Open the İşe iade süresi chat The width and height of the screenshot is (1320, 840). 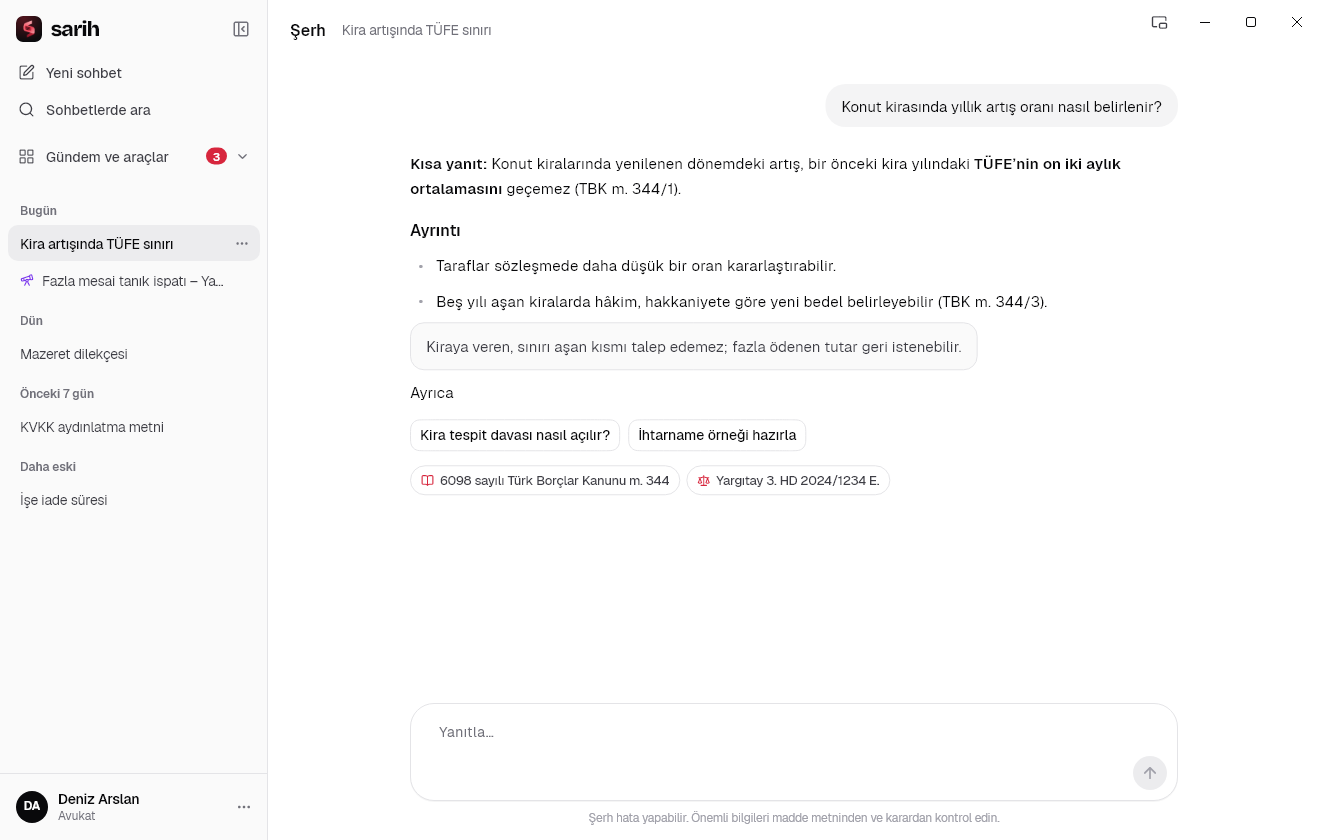[134, 500]
